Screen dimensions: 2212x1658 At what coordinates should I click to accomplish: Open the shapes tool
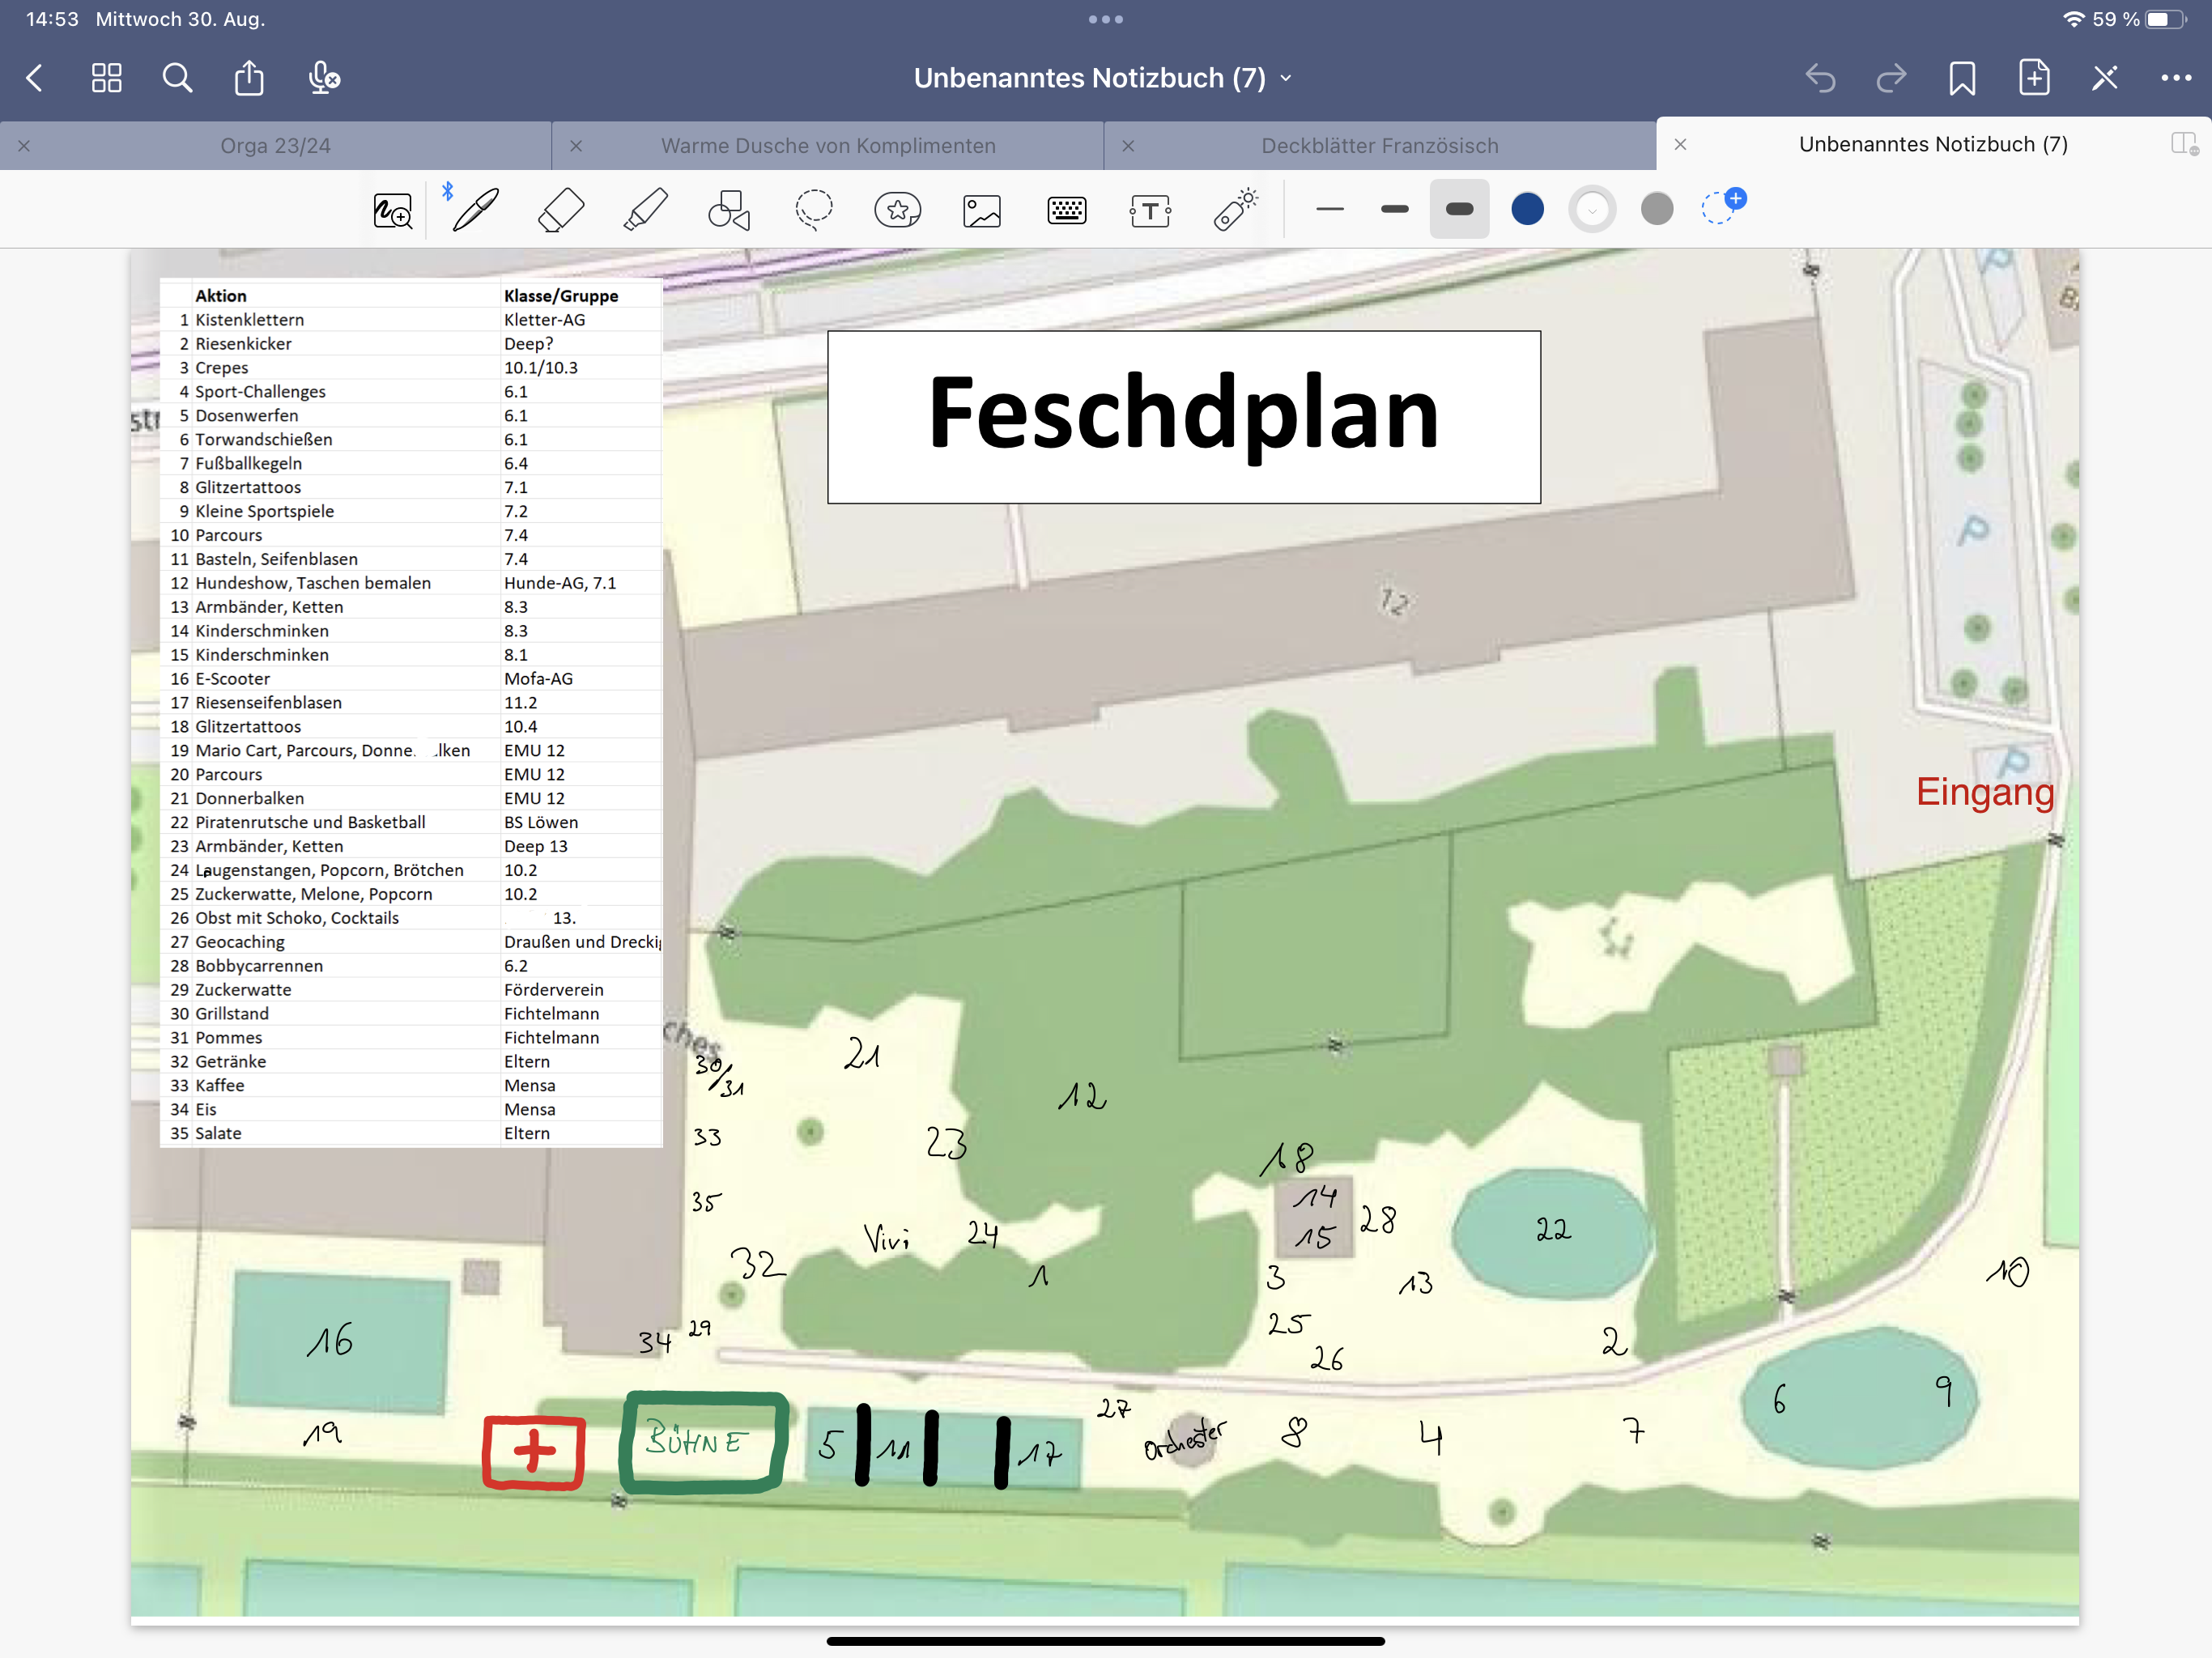click(x=729, y=210)
